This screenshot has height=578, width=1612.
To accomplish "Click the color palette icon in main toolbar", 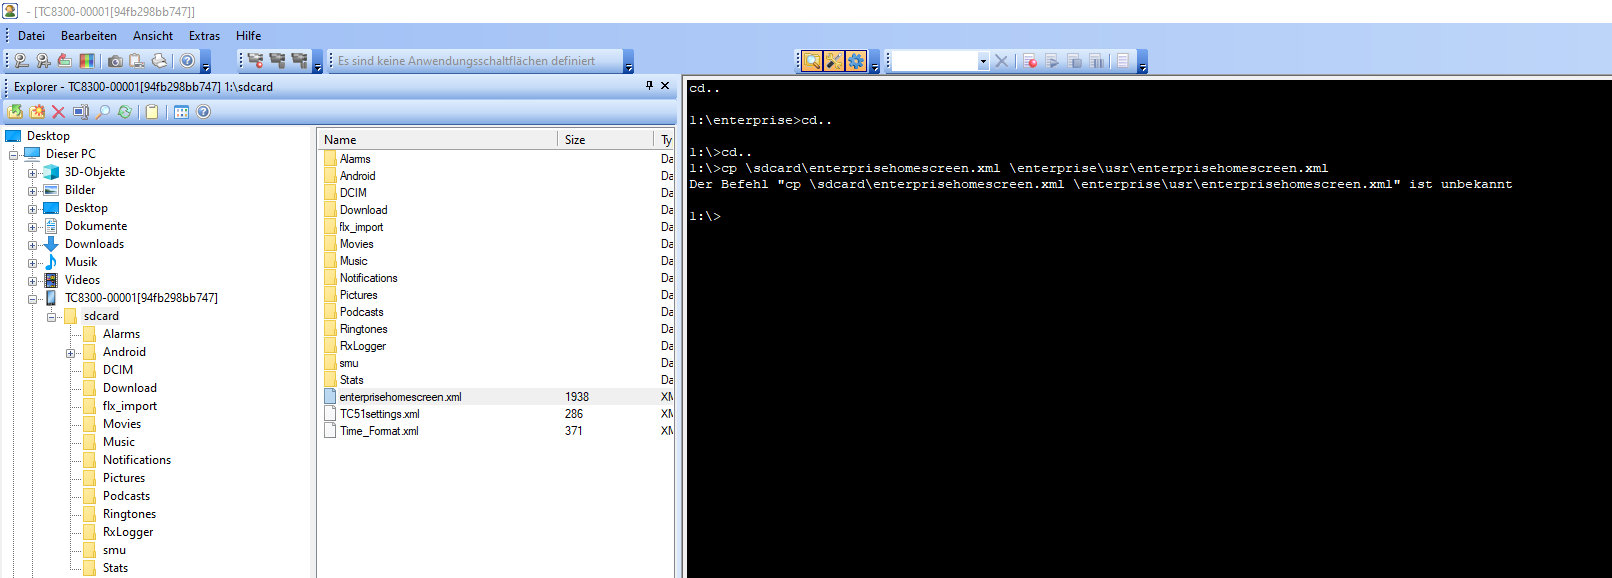I will tap(87, 61).
